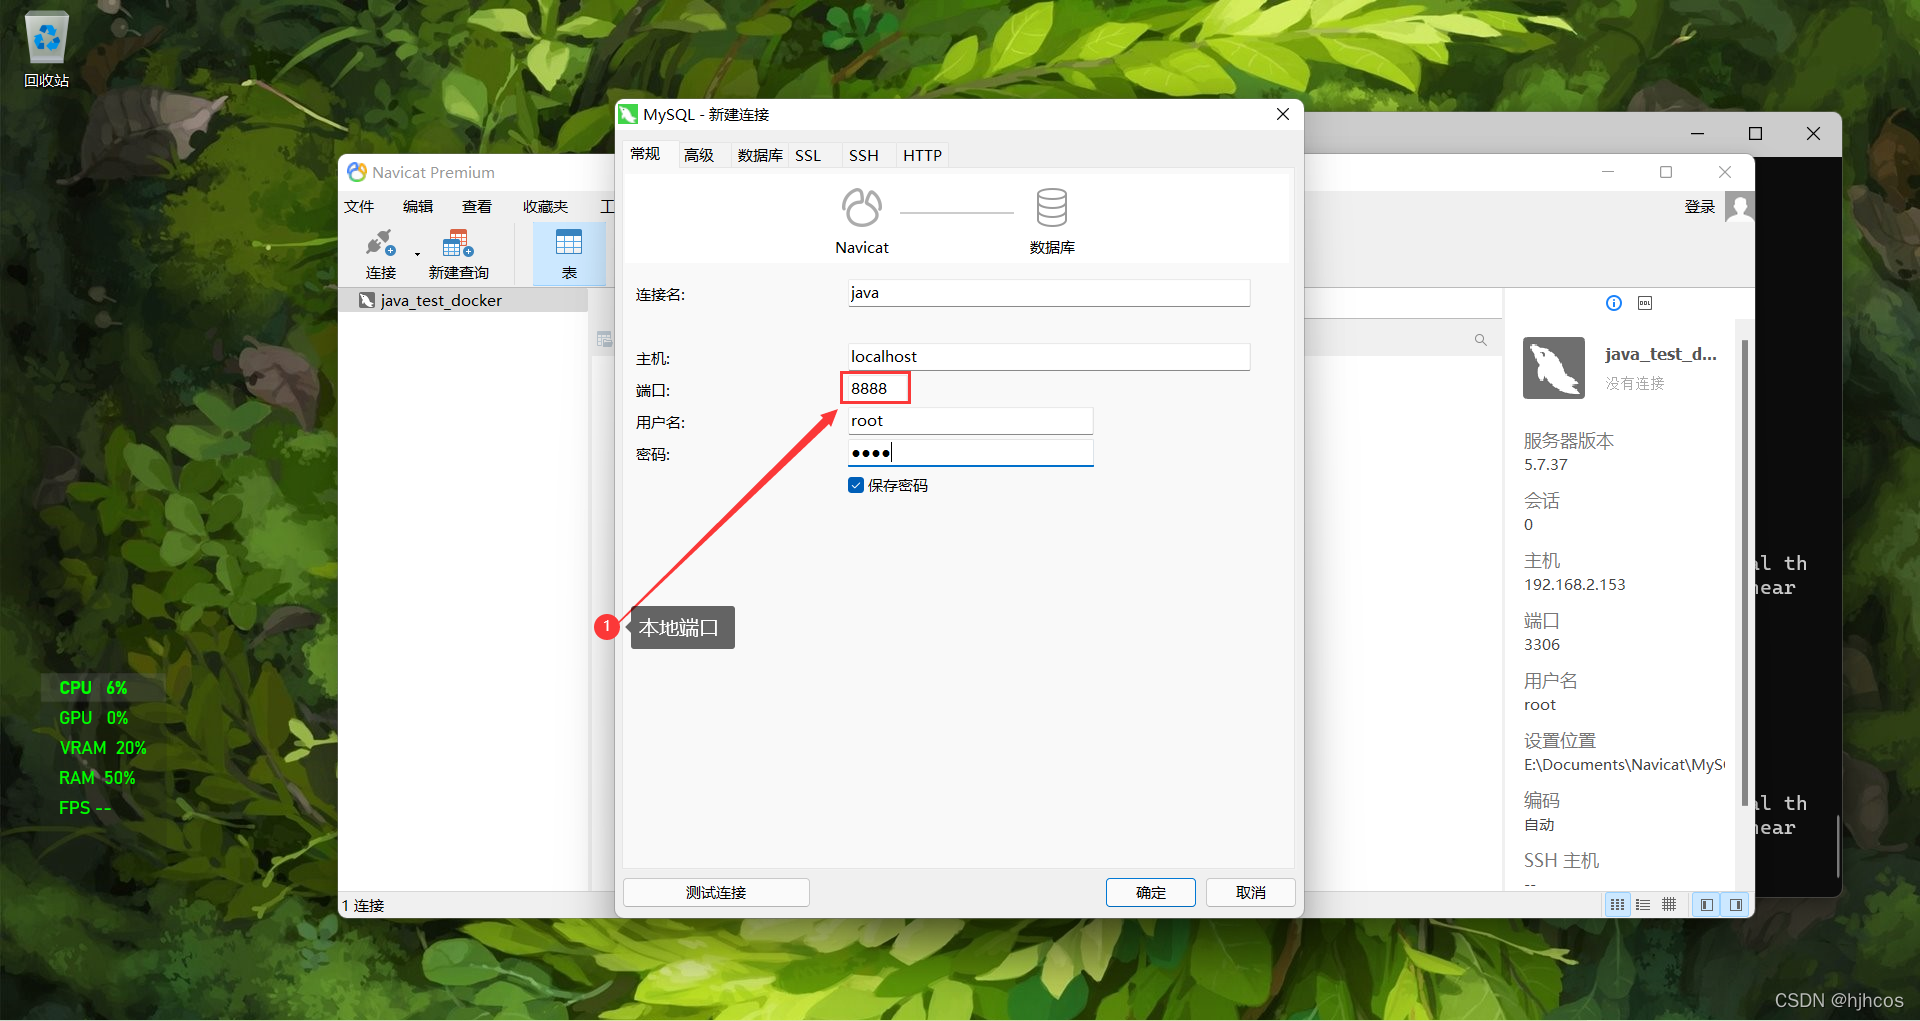Close the background terminal window

tap(1813, 133)
